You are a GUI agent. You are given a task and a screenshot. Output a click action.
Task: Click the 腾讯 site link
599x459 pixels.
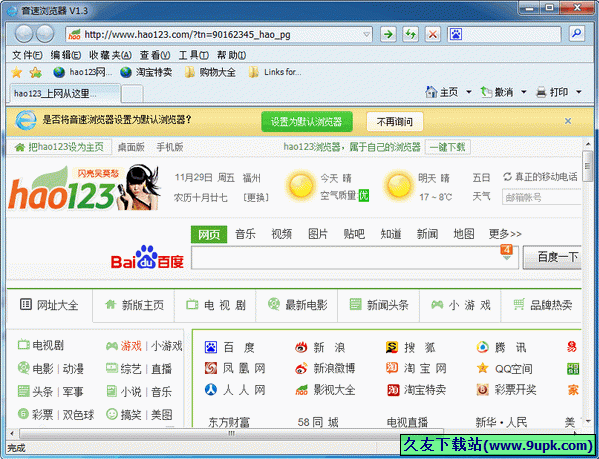click(x=502, y=347)
